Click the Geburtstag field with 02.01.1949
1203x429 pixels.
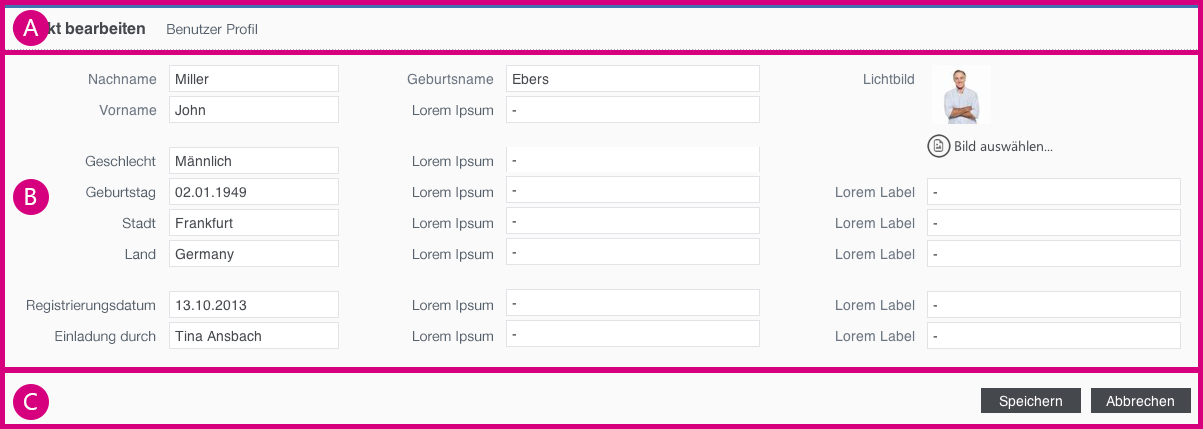[x=253, y=192]
